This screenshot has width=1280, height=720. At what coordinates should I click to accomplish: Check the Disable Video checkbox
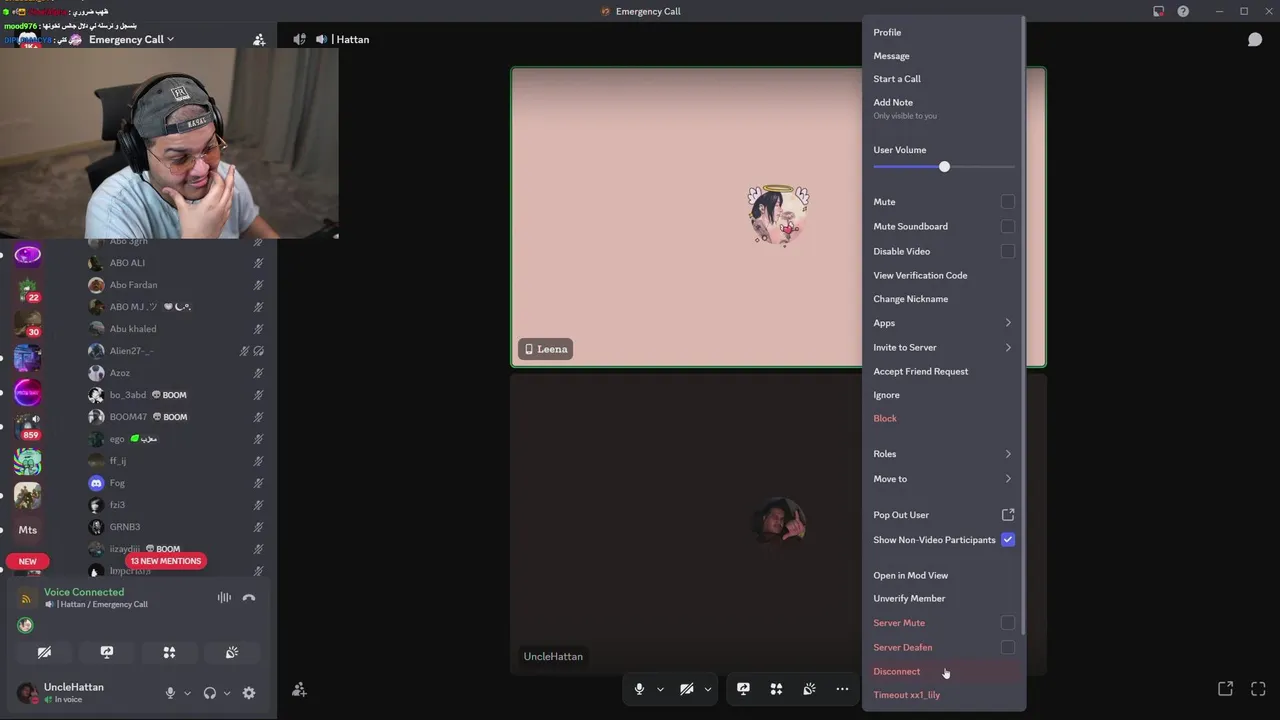(x=1008, y=251)
